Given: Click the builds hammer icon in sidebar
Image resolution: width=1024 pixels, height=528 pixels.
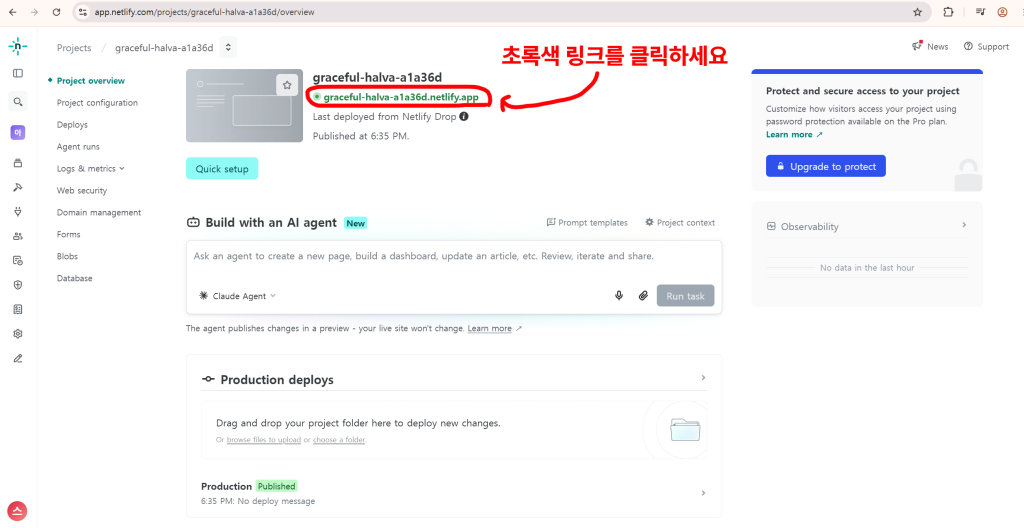Looking at the screenshot, I should tap(18, 188).
